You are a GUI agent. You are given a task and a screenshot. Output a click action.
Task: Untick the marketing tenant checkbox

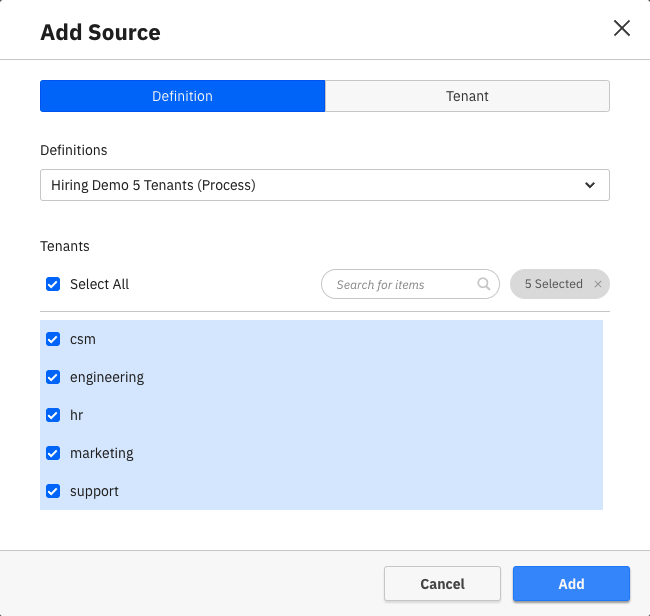point(54,453)
